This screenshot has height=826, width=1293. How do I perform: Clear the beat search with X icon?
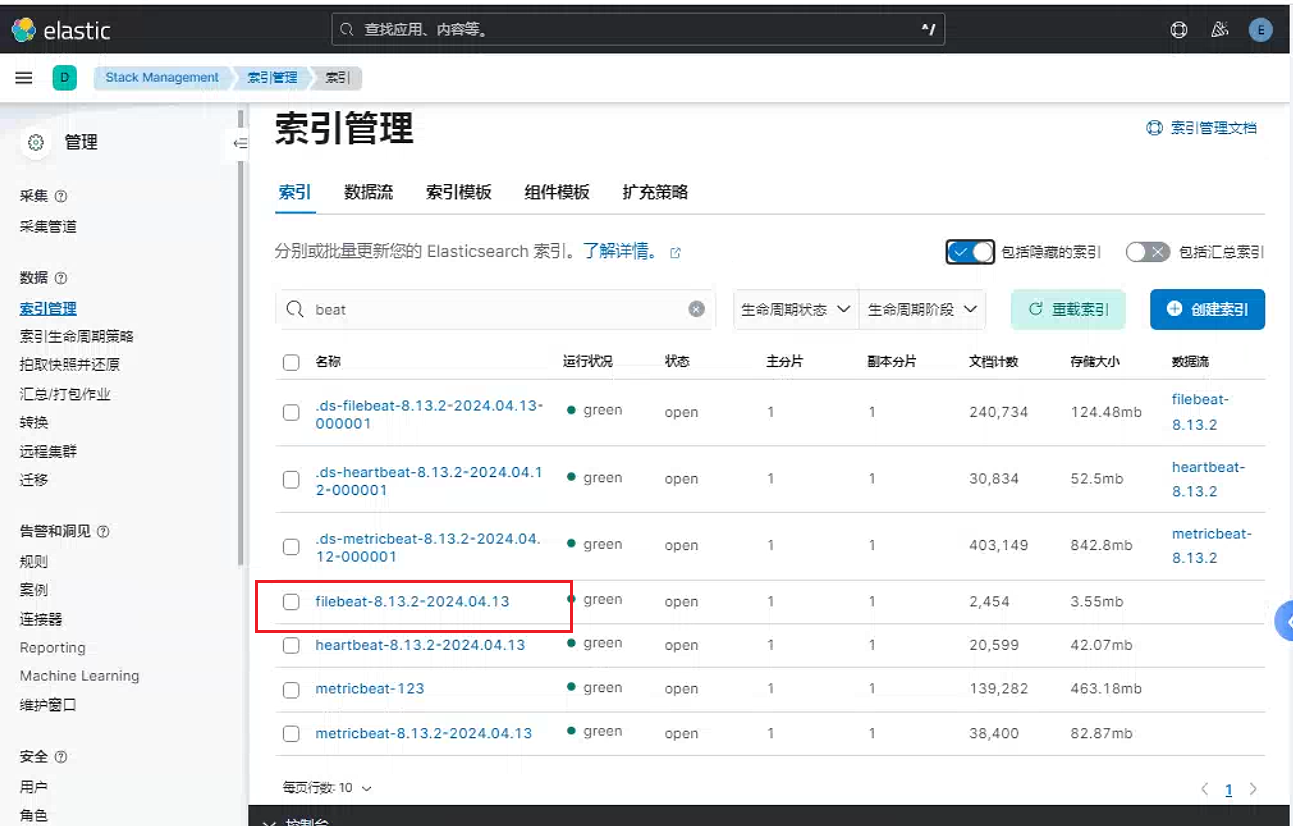point(697,309)
